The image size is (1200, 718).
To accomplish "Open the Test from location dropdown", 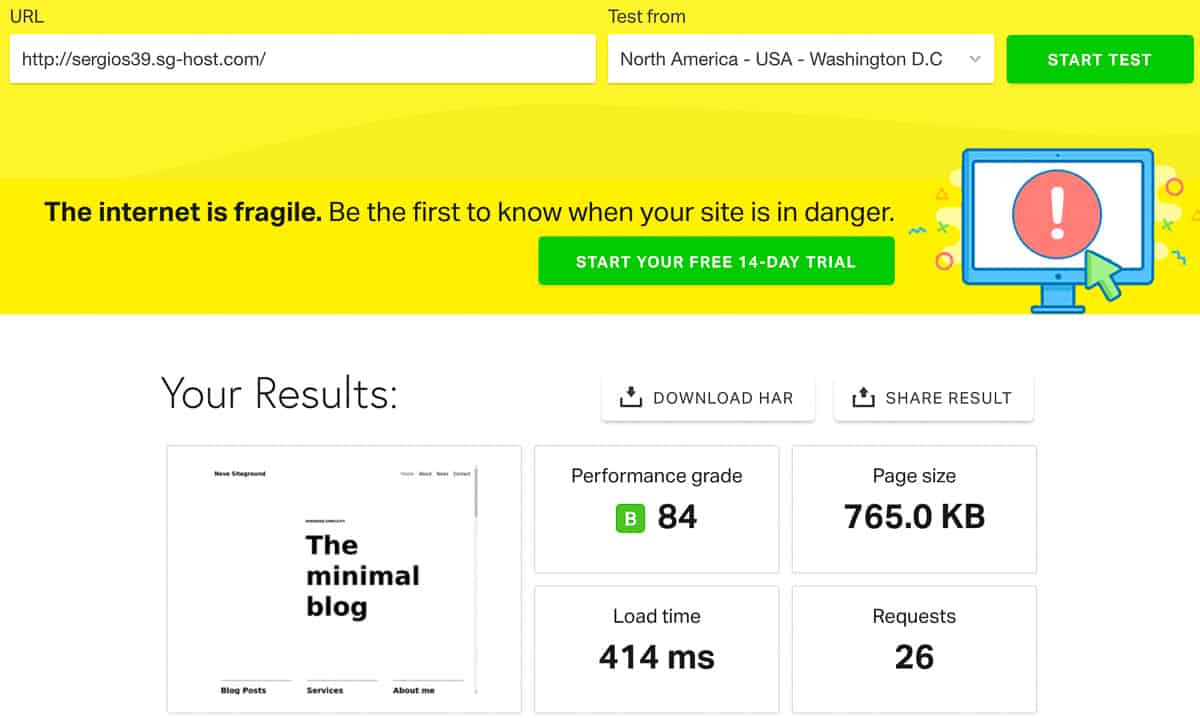I will [x=790, y=59].
